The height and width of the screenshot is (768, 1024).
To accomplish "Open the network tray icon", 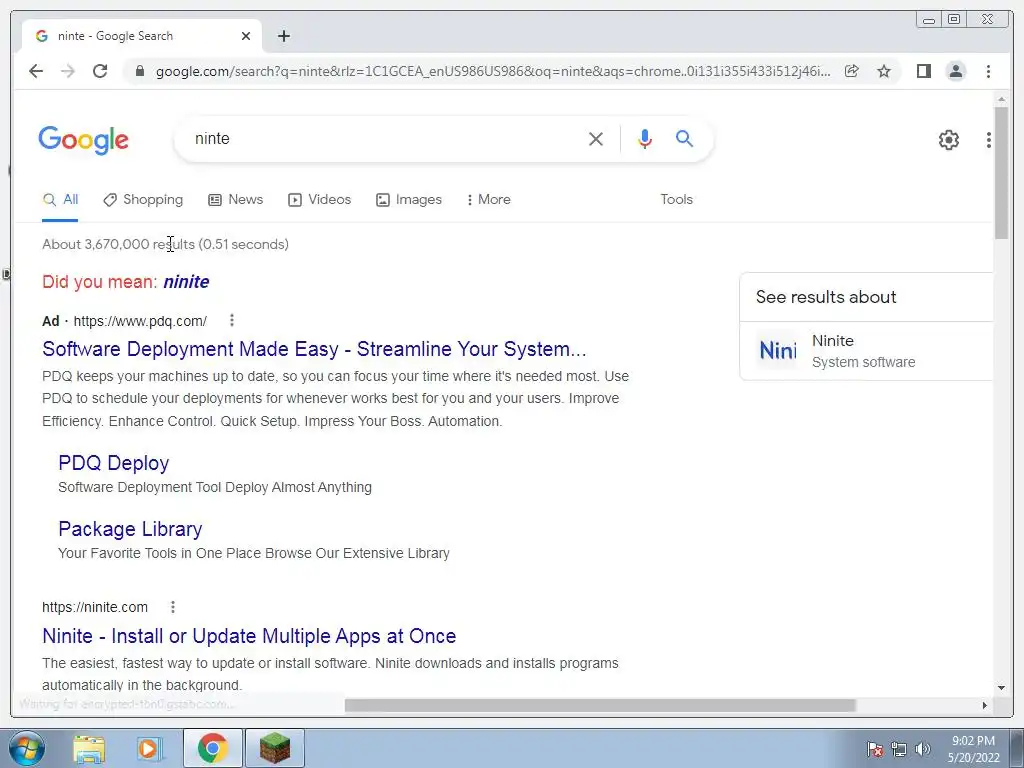I will (x=899, y=749).
